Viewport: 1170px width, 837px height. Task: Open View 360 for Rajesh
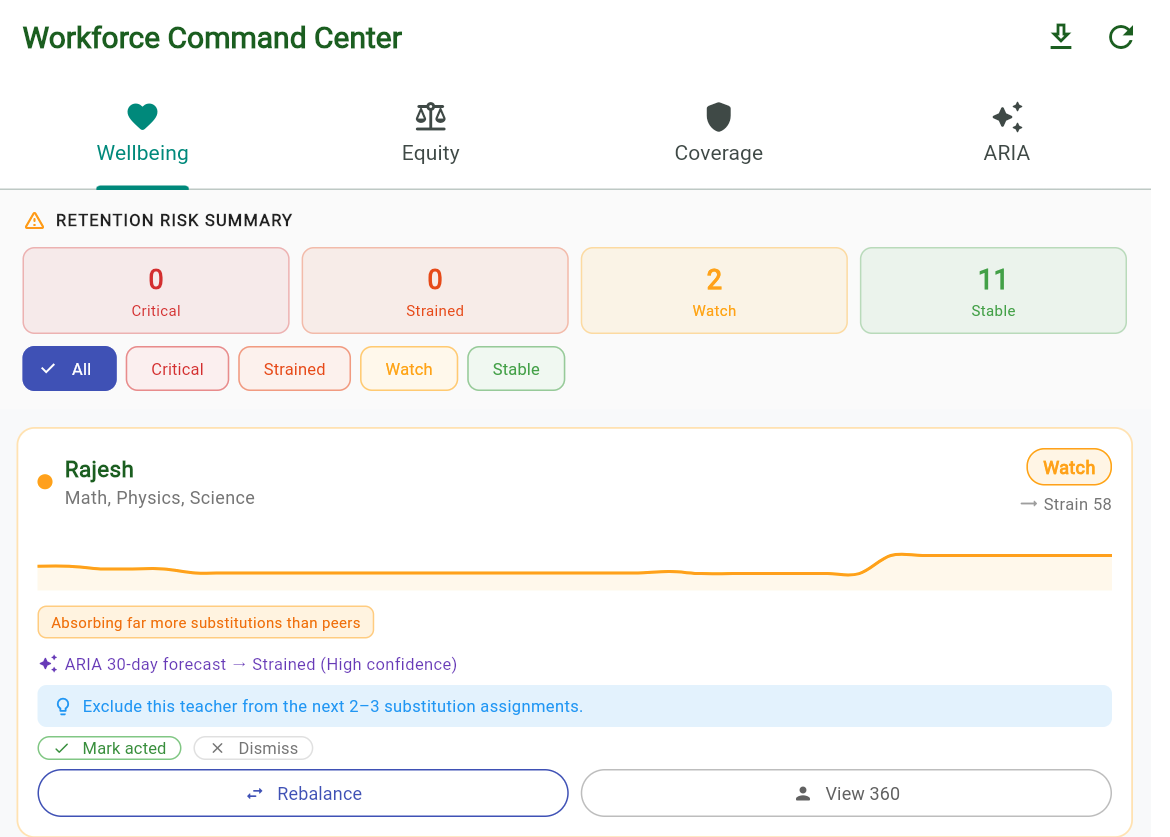point(846,793)
